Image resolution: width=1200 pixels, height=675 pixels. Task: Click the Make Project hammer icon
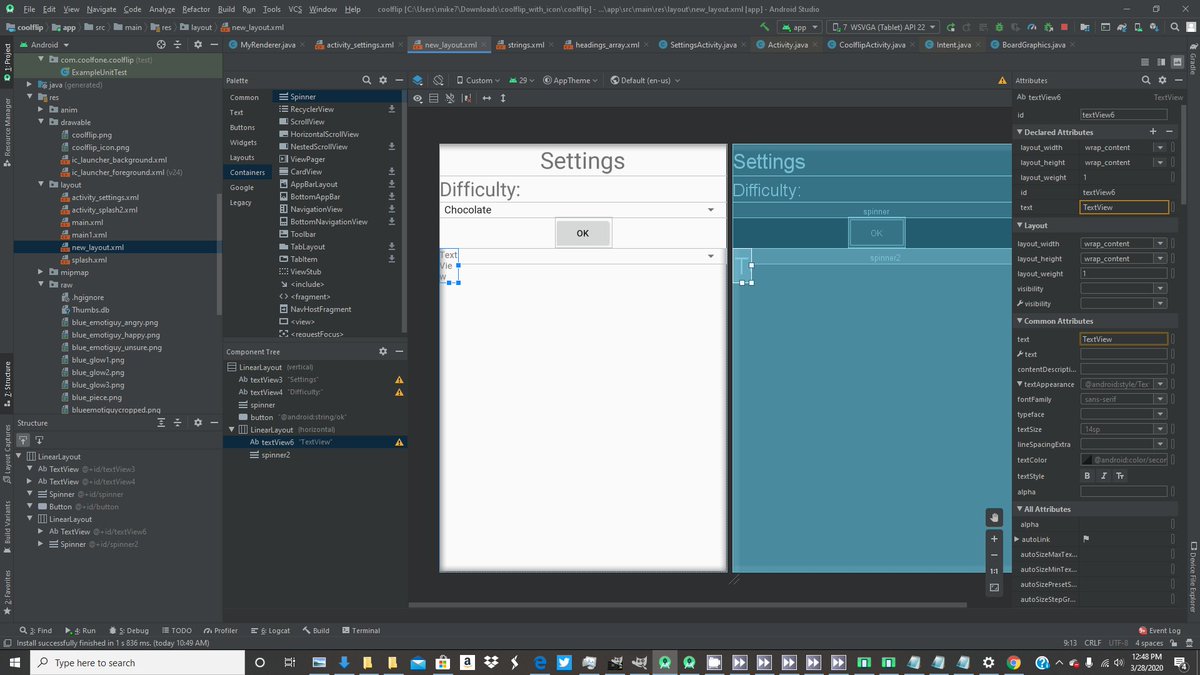coord(766,27)
